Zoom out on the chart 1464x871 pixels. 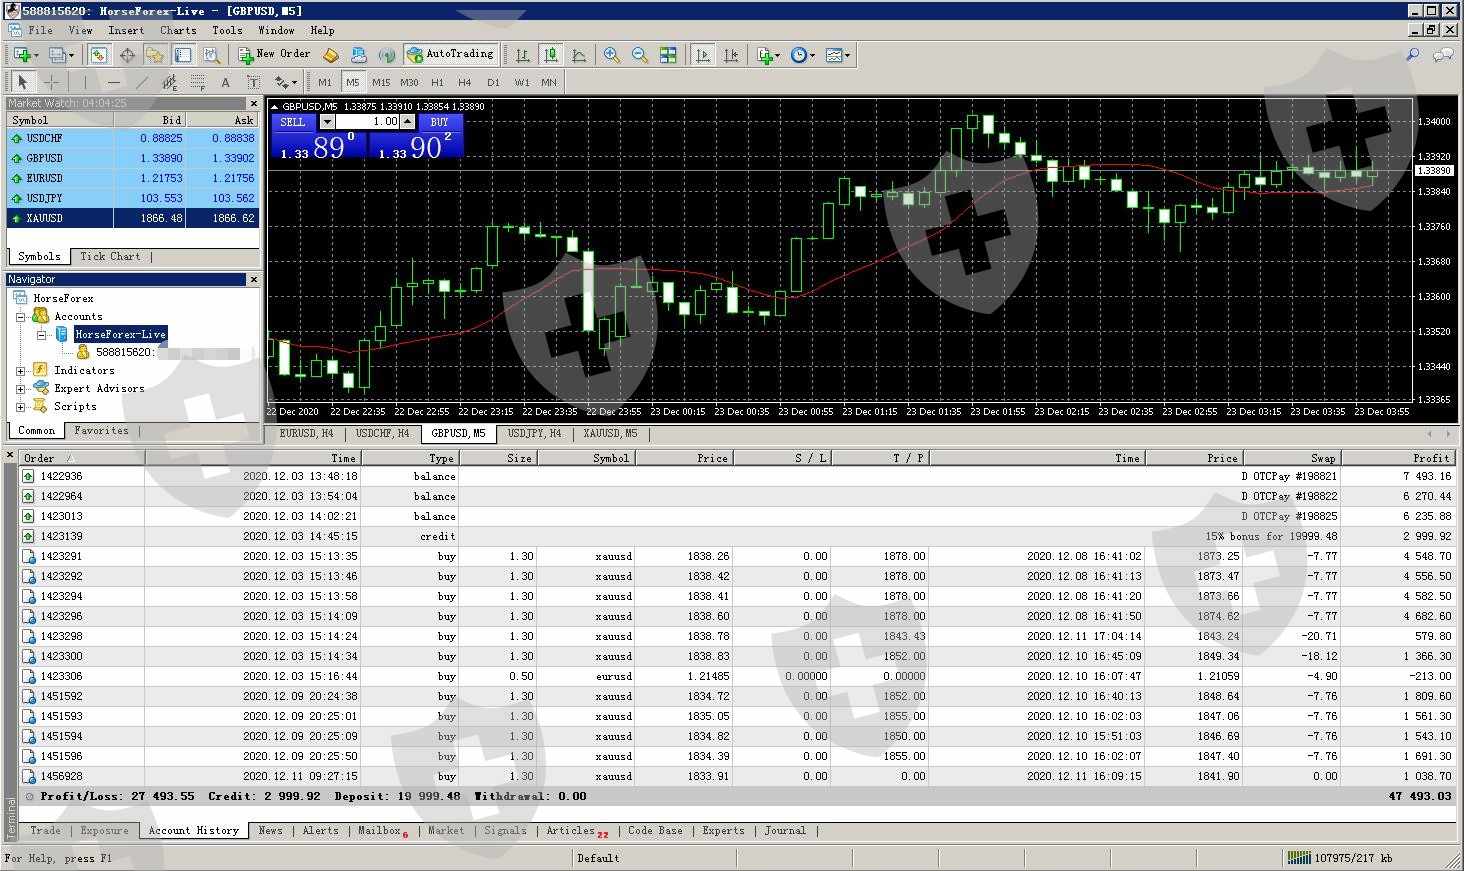pos(639,55)
